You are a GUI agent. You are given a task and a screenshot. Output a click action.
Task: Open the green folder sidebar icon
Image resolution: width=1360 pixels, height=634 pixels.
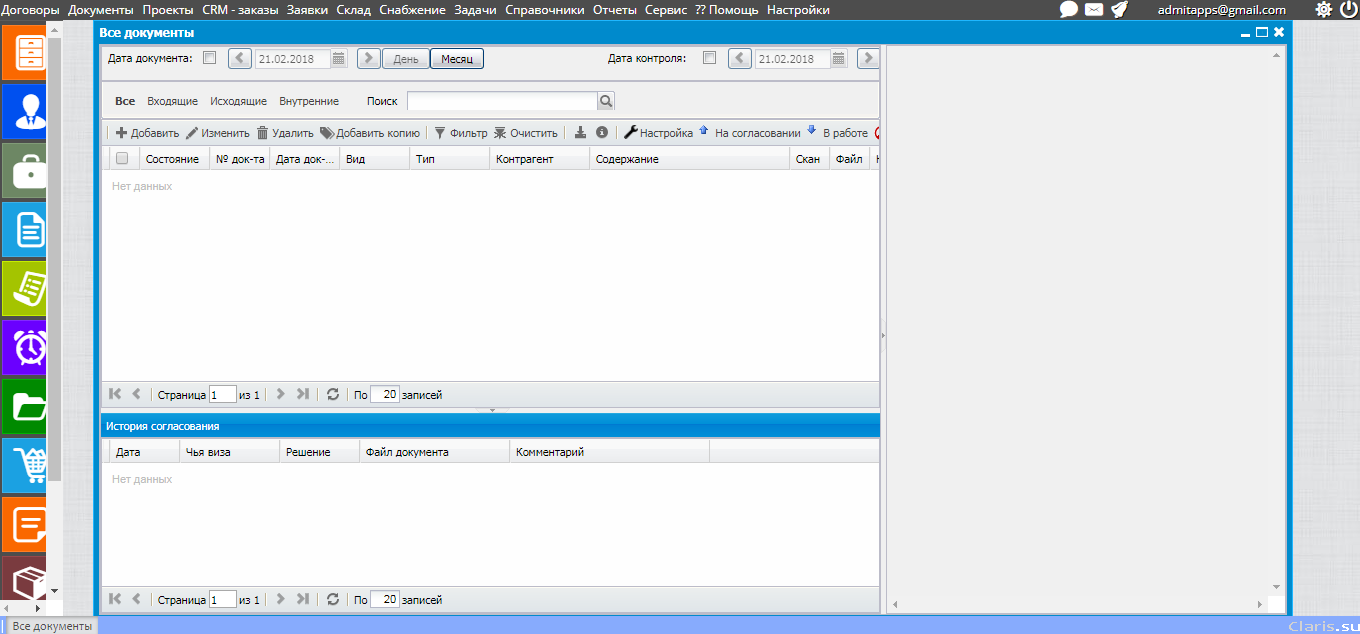click(24, 406)
